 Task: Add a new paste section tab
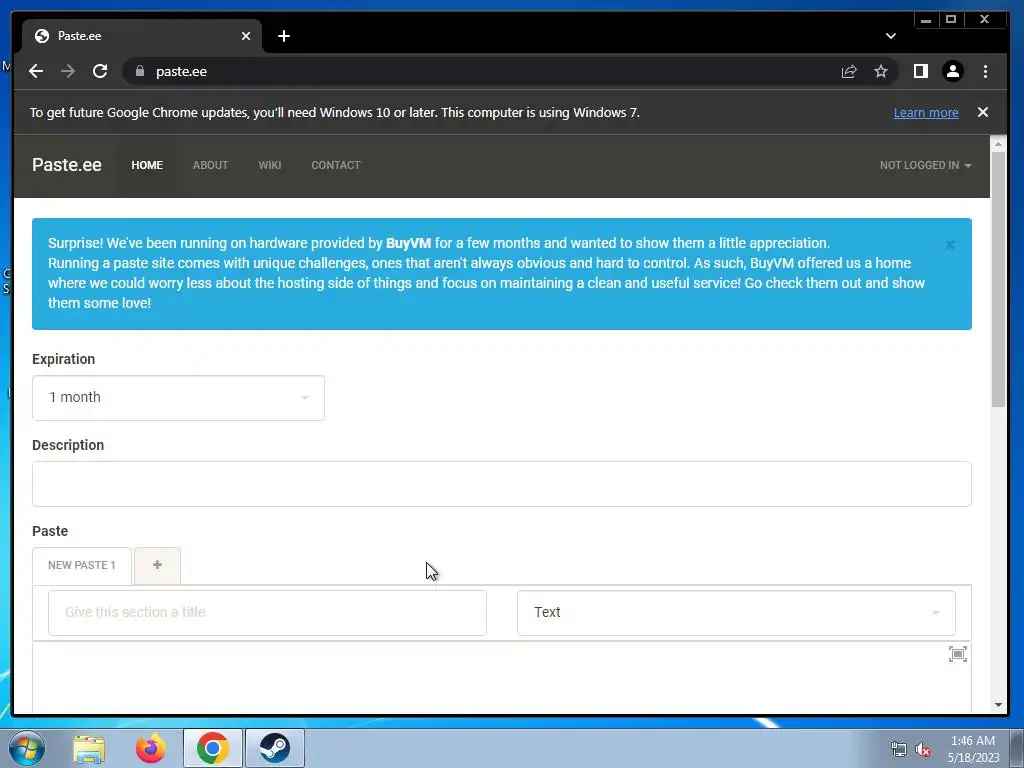tap(157, 566)
